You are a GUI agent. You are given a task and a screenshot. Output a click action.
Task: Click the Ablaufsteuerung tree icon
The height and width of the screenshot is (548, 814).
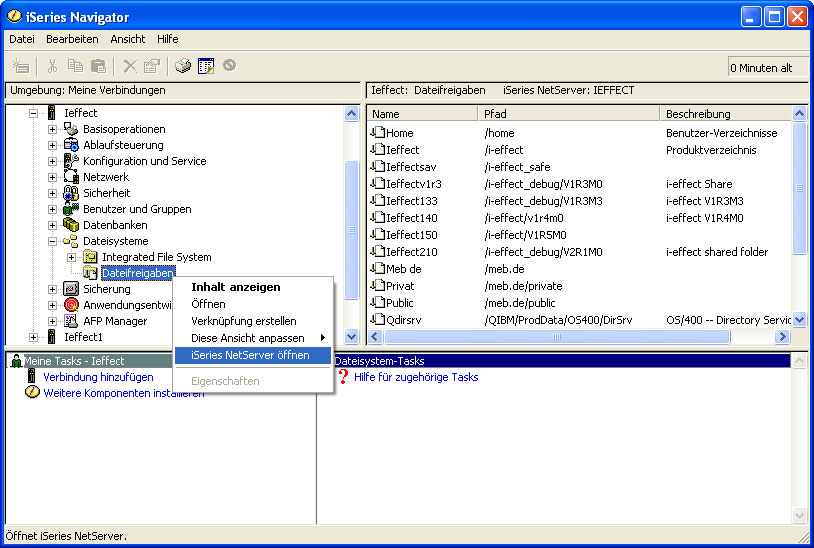point(71,145)
